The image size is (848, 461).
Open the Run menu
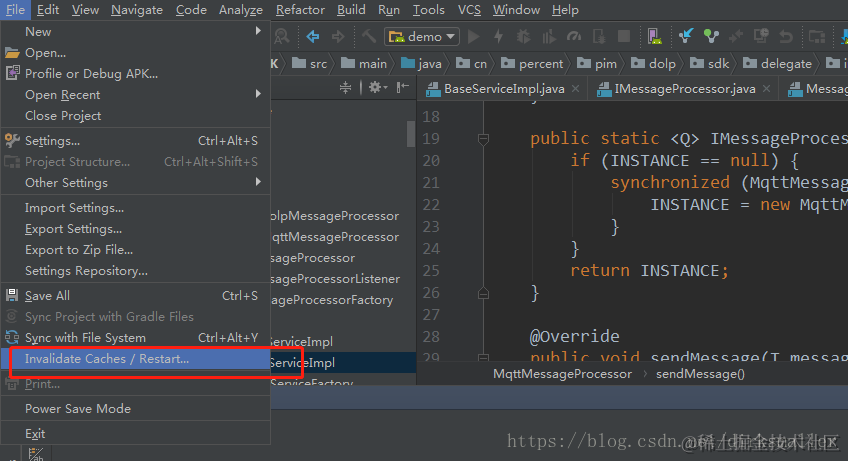389,10
